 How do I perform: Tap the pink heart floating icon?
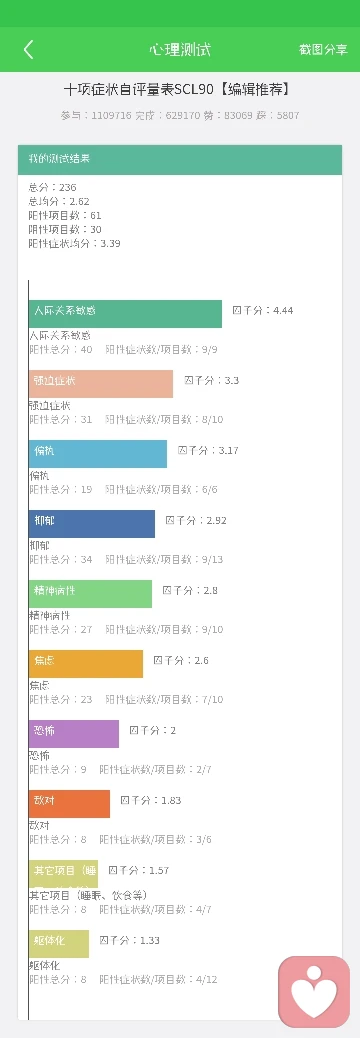(x=314, y=992)
